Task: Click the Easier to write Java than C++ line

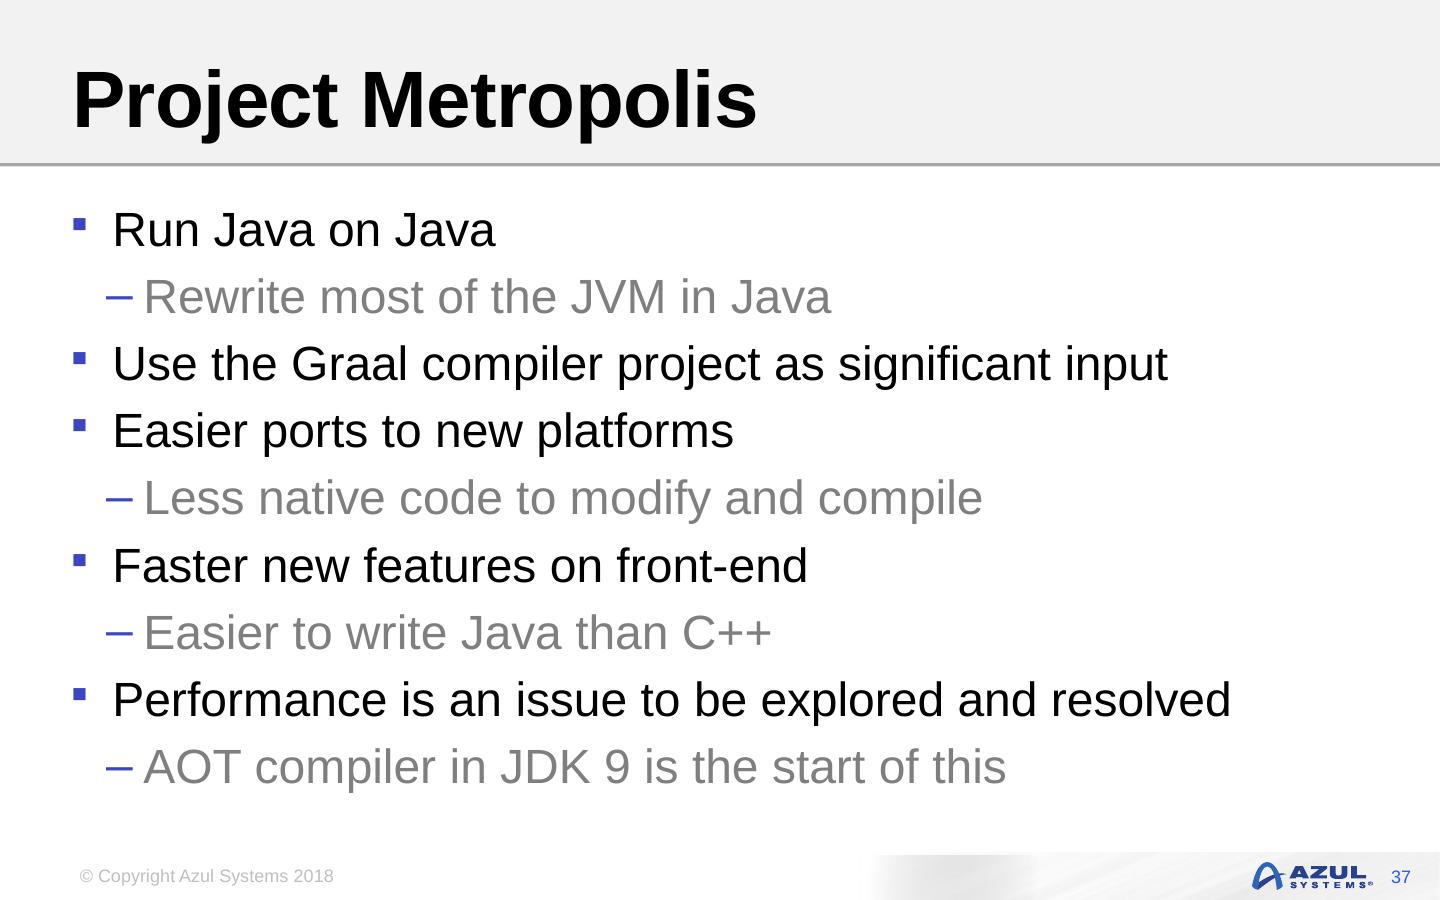Action: pos(458,633)
